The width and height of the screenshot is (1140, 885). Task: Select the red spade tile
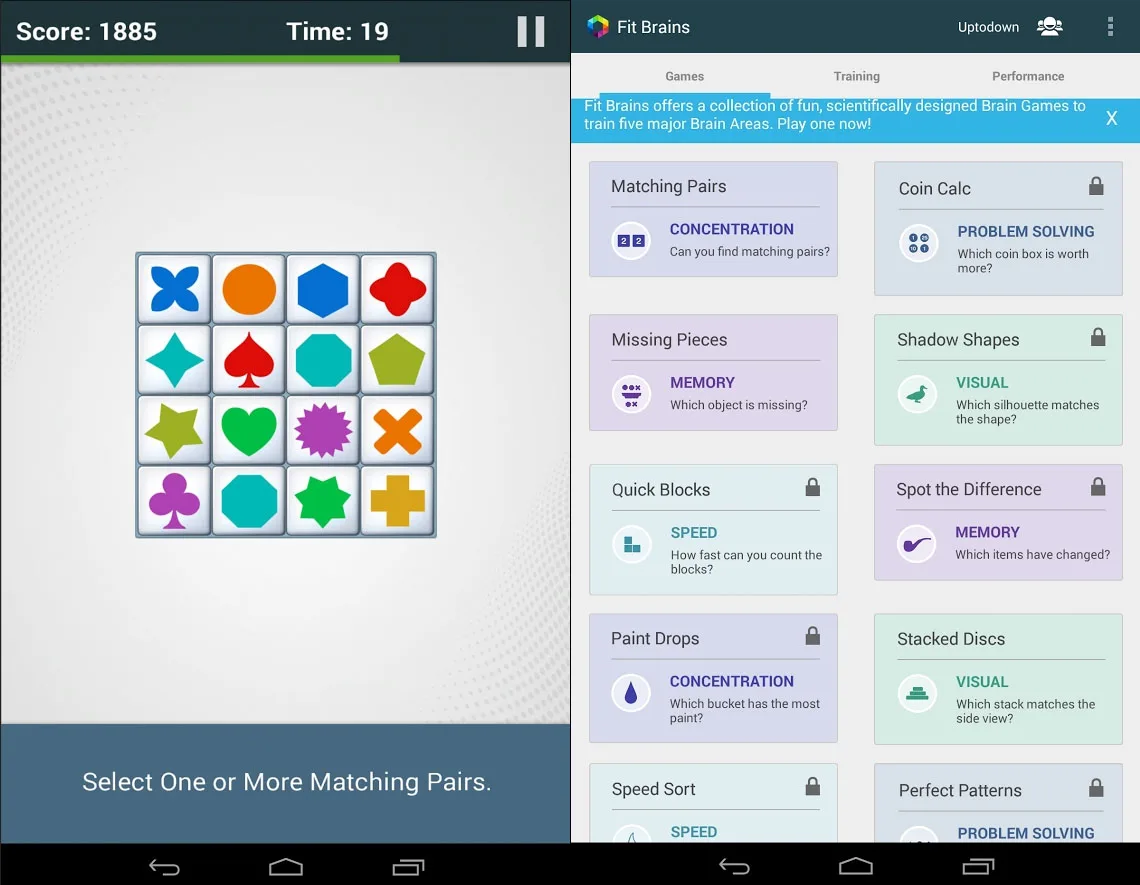point(249,359)
